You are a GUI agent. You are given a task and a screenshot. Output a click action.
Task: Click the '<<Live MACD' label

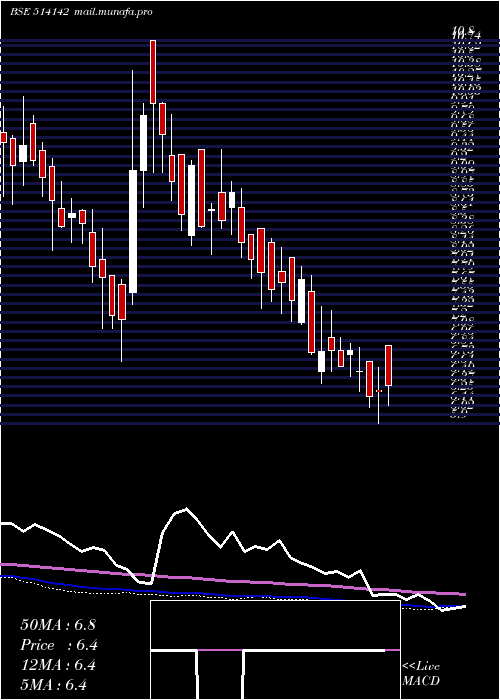coord(421,674)
